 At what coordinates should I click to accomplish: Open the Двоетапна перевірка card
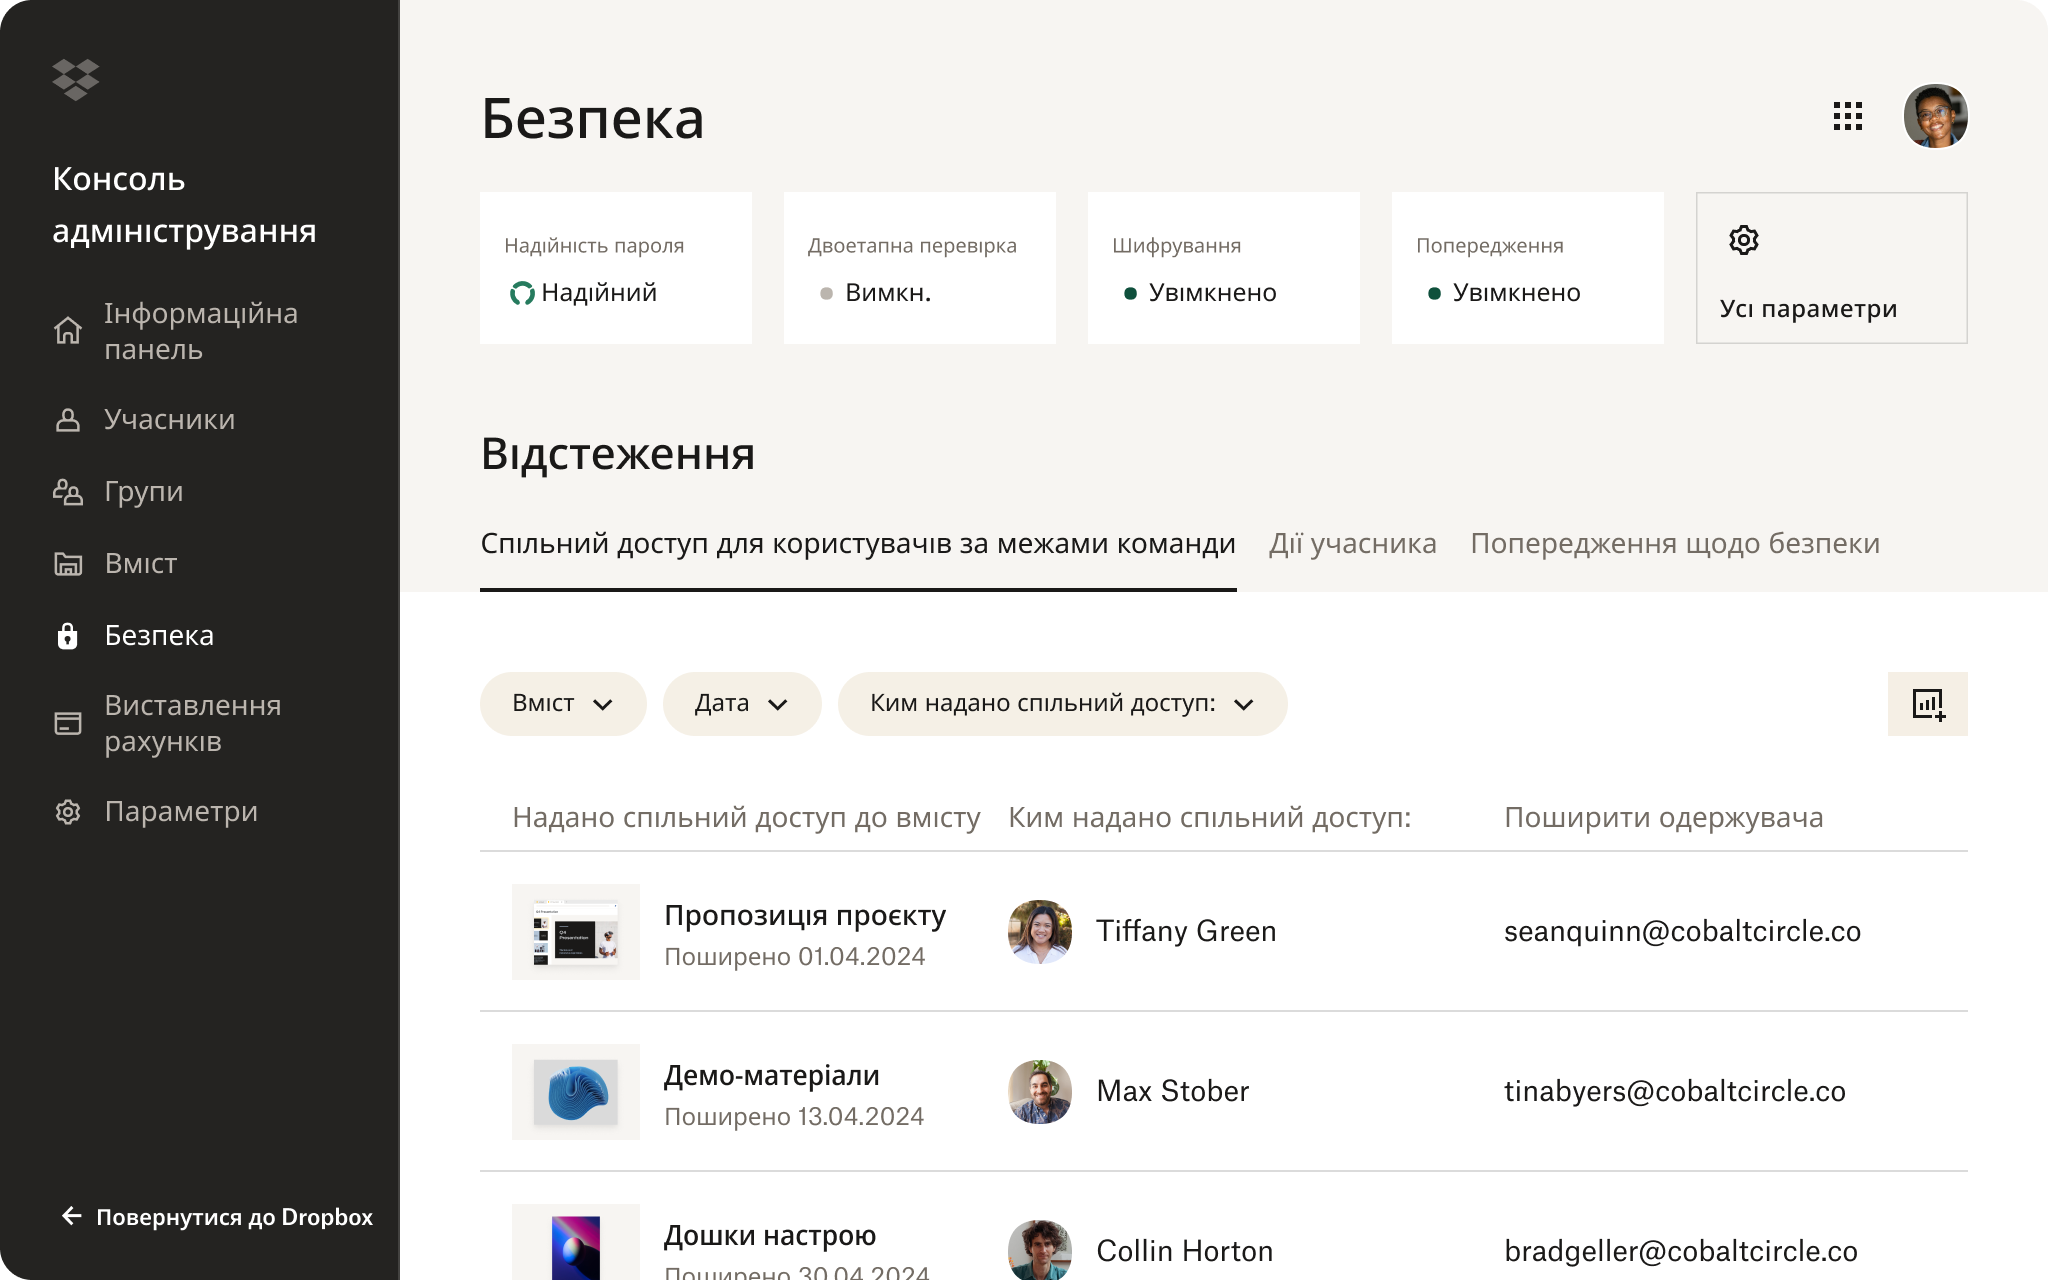[920, 268]
